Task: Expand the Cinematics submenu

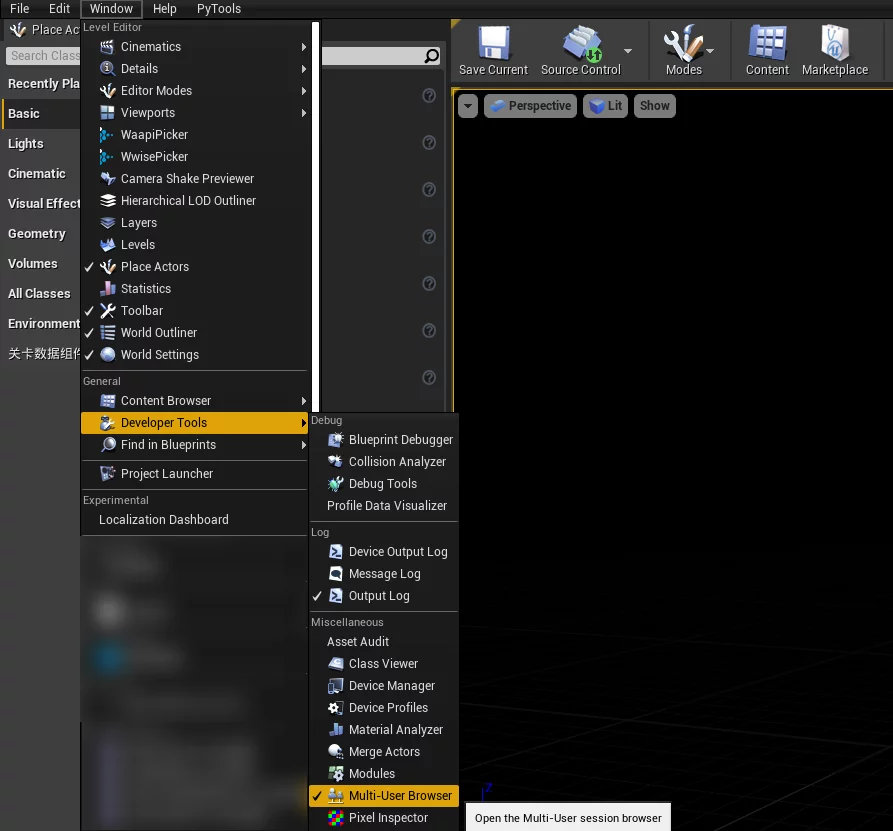Action: (151, 47)
